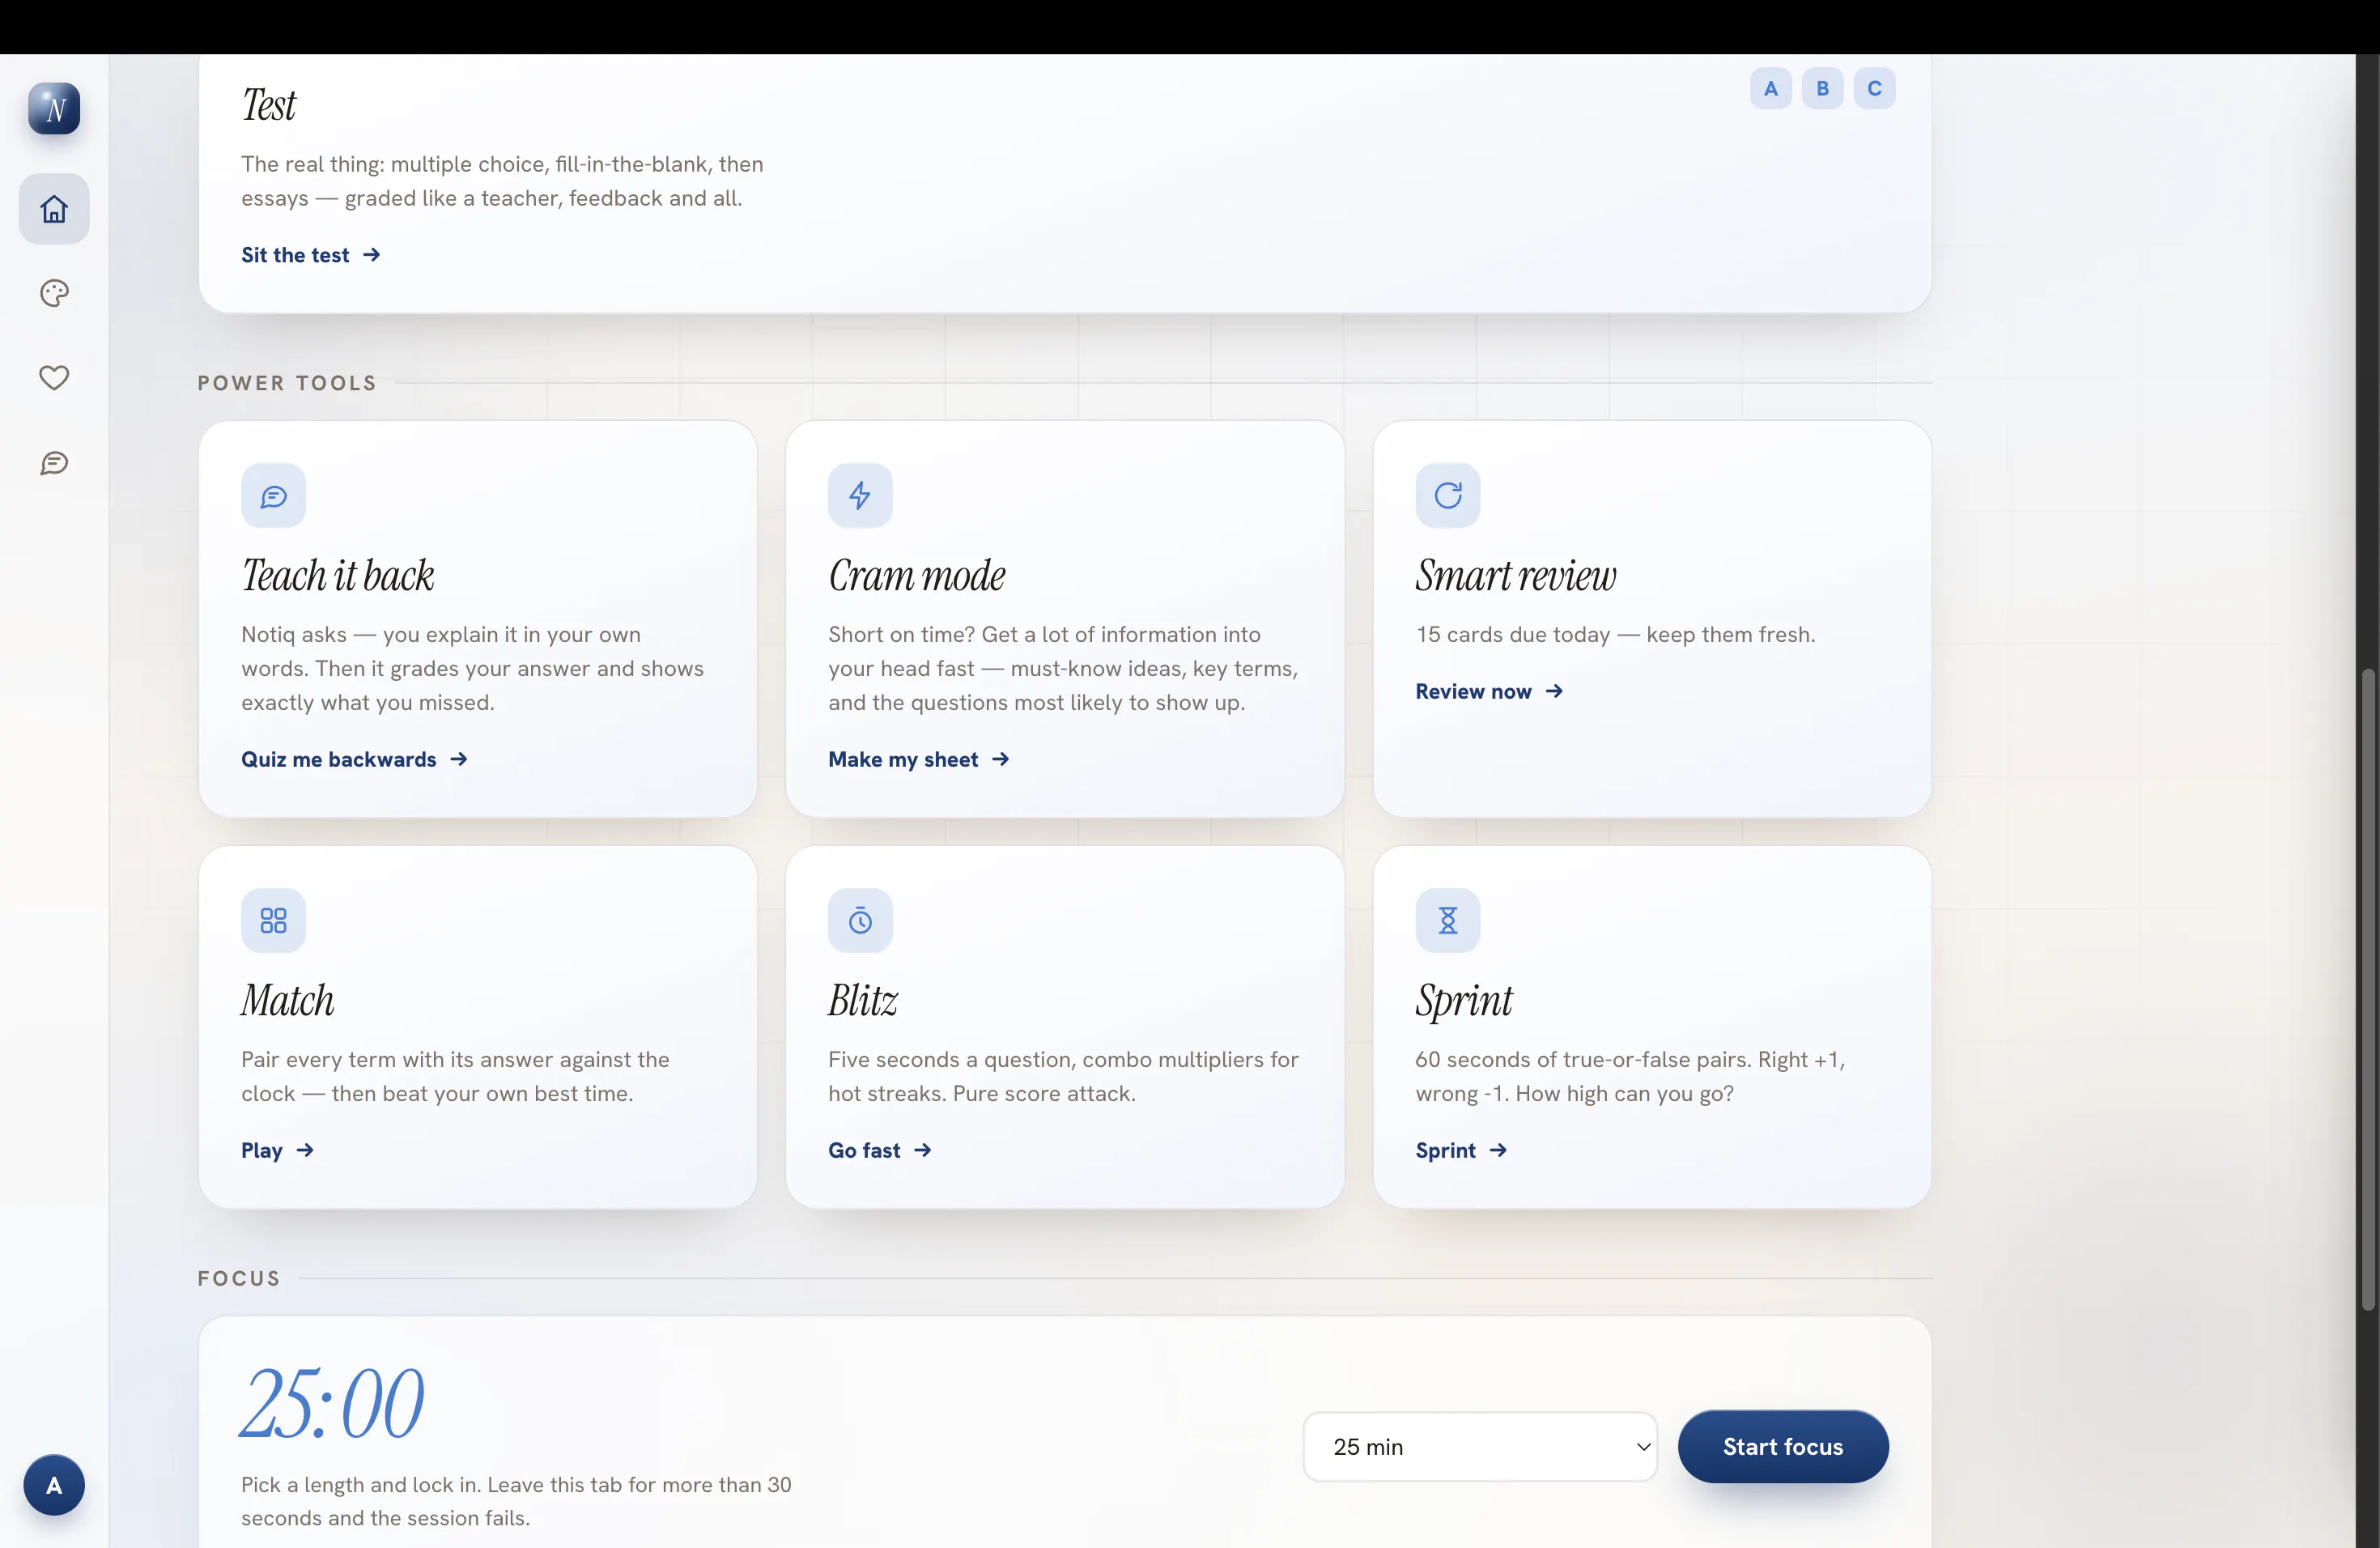Image resolution: width=2380 pixels, height=1548 pixels.
Task: Click the Teach it back heading
Action: 338,576
